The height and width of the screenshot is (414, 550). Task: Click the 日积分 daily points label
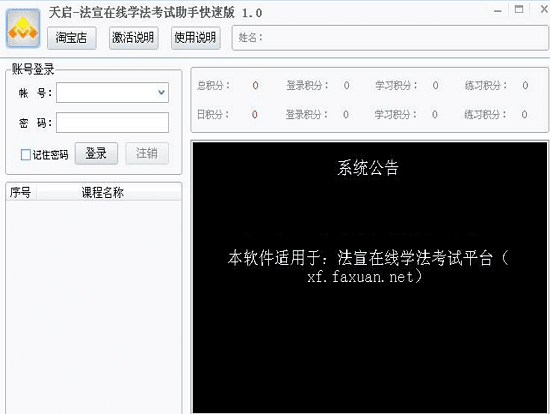coord(213,114)
